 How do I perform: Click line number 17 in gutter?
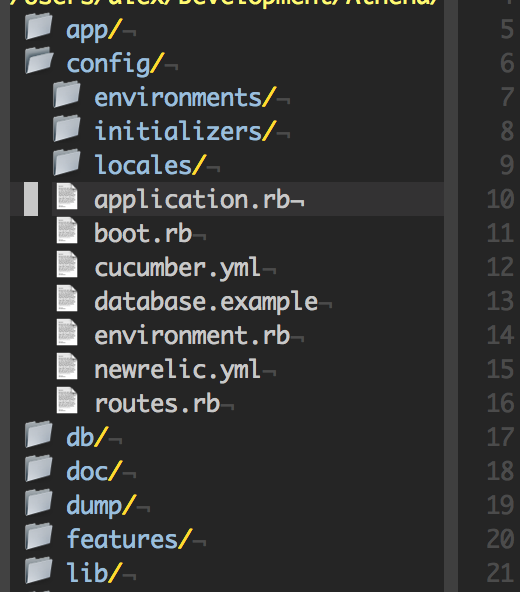coord(500,437)
